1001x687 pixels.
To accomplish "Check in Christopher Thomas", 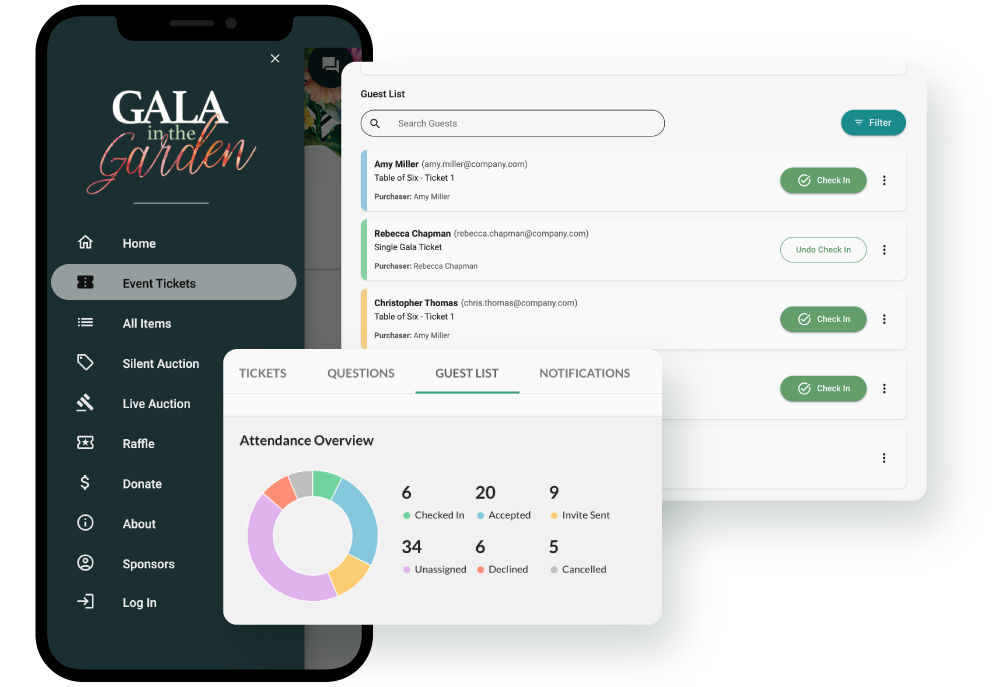I will tap(823, 319).
